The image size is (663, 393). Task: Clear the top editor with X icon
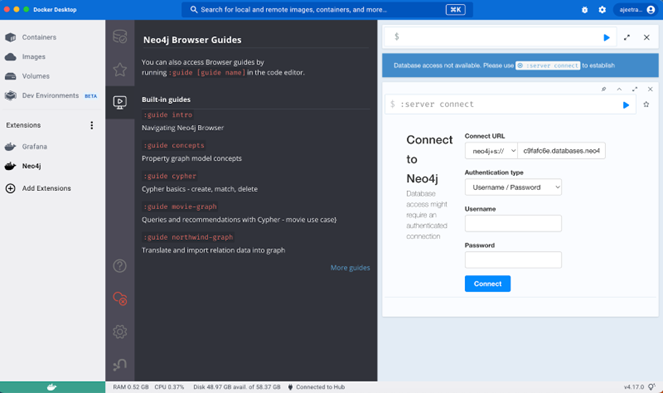(647, 38)
